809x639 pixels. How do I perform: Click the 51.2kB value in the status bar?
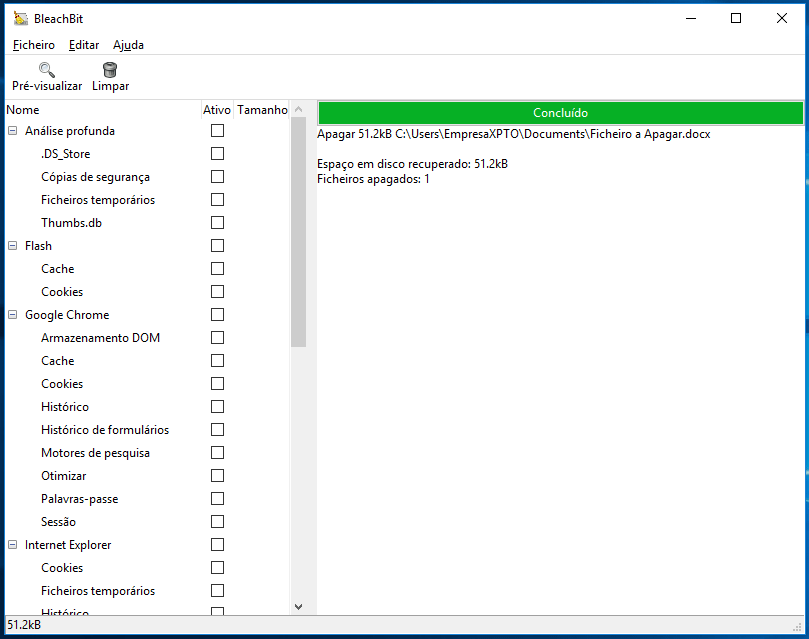coord(24,625)
